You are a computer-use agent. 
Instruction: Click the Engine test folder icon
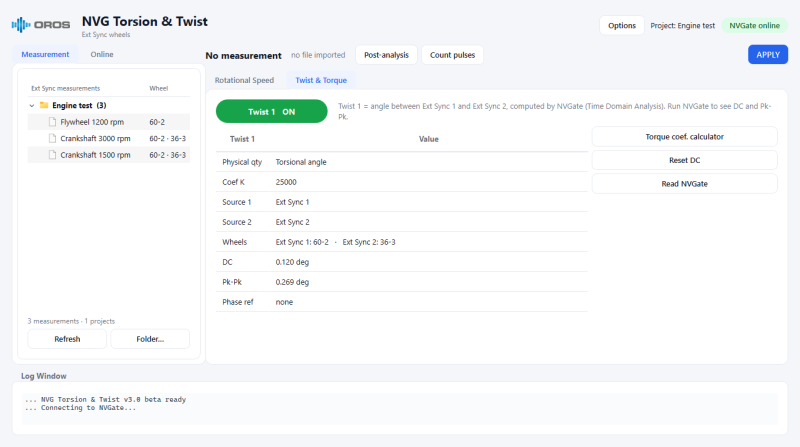tap(44, 105)
